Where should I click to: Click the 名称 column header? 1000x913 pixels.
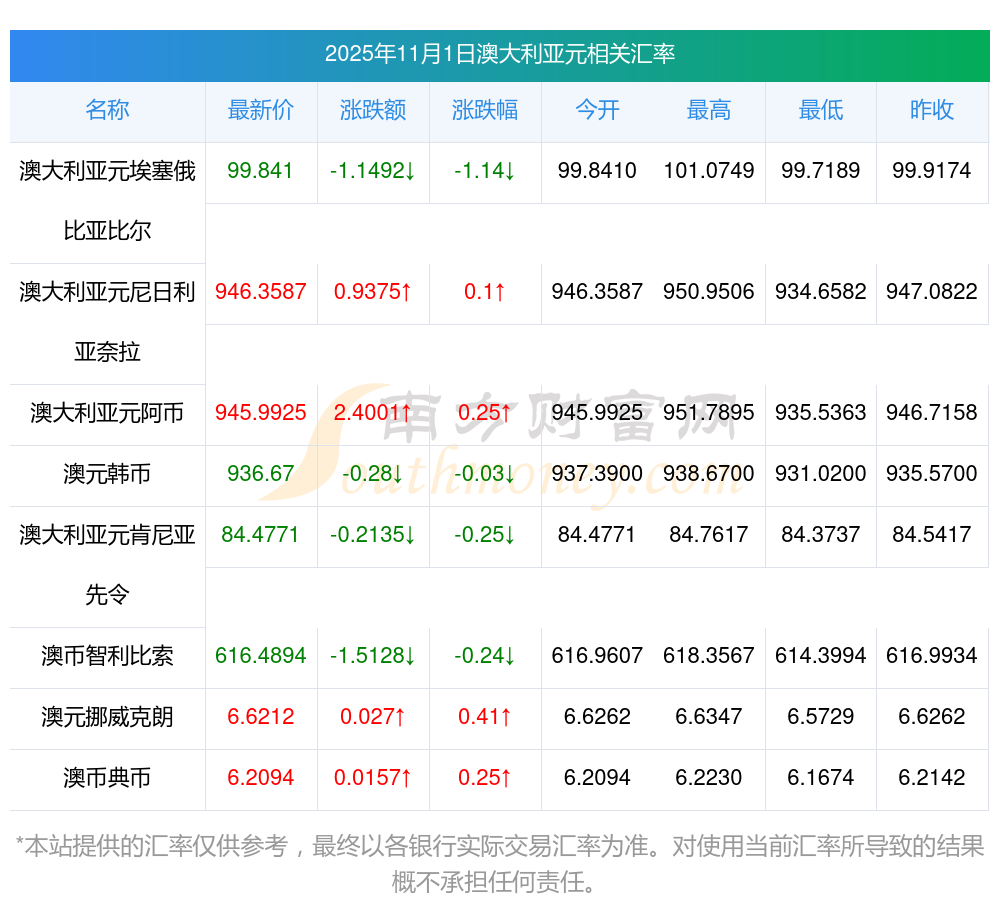pos(107,110)
